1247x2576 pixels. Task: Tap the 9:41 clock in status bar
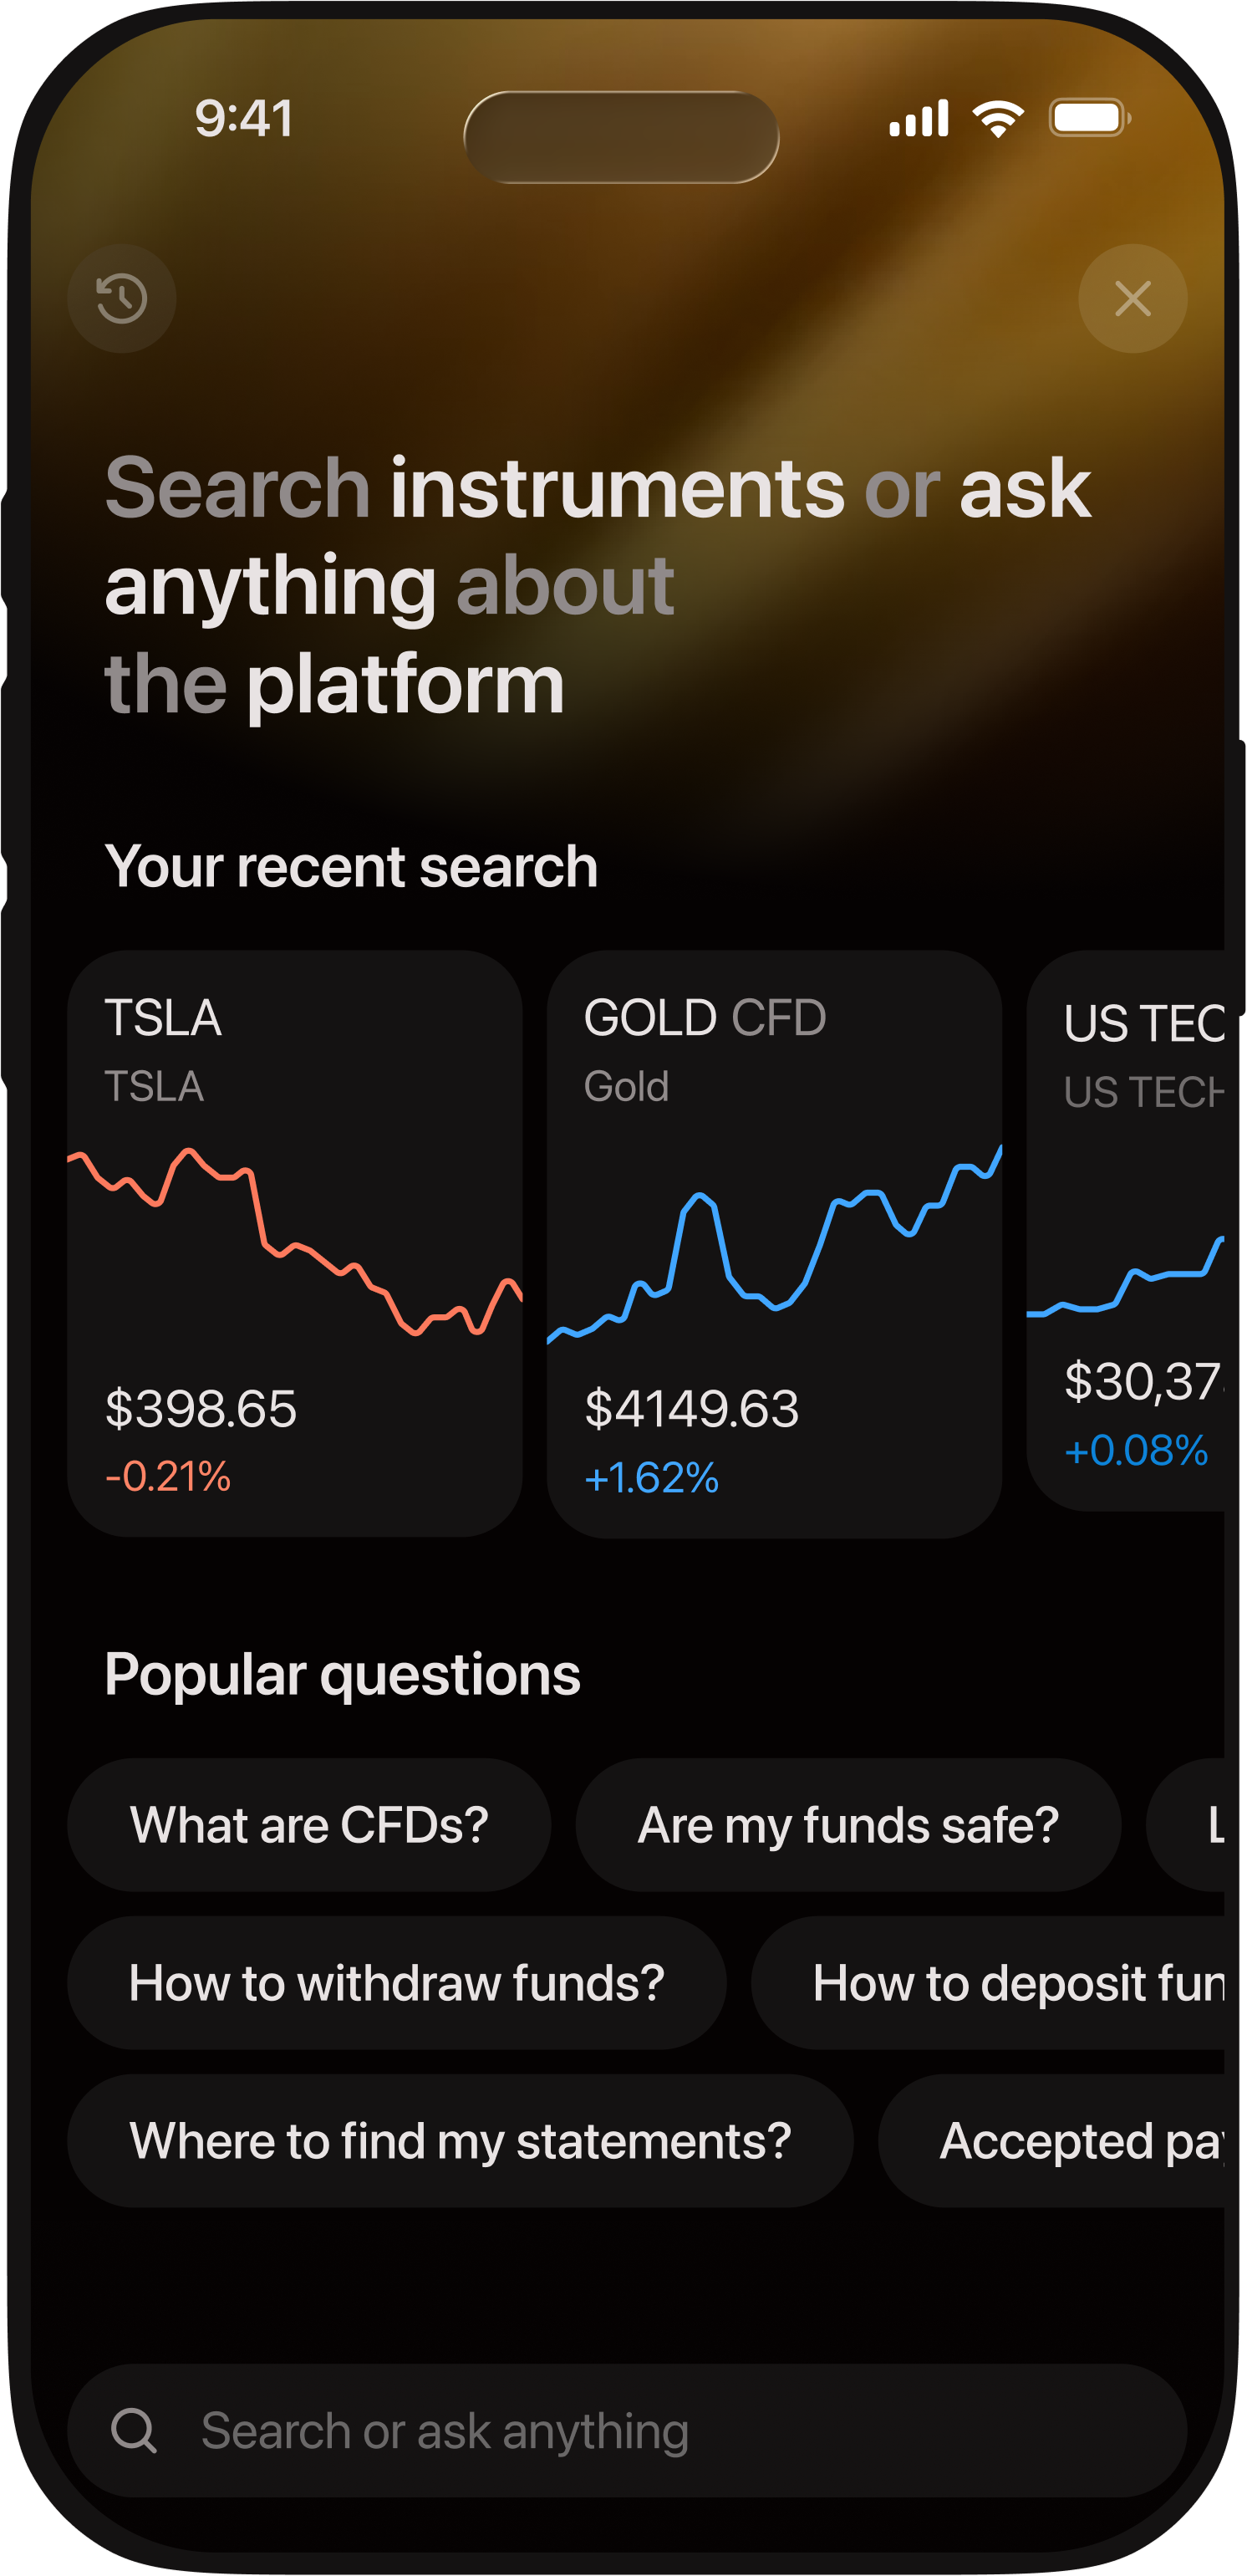[x=244, y=118]
